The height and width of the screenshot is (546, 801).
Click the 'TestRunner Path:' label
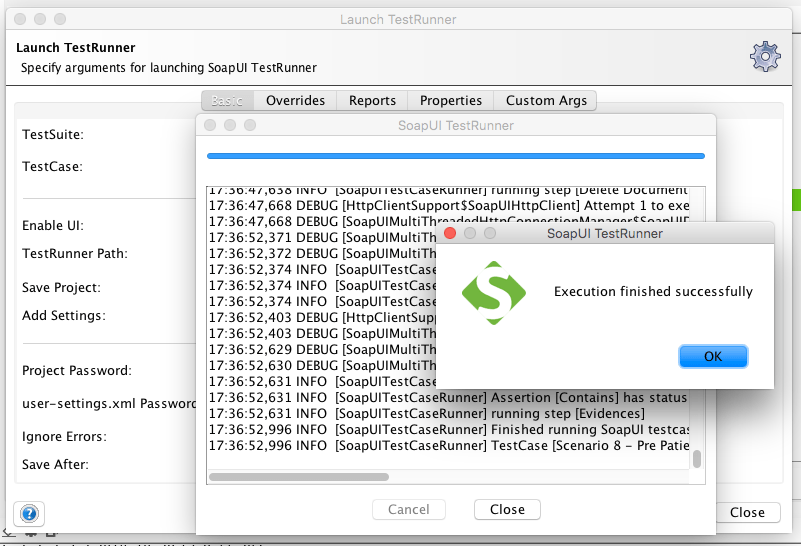click(x=75, y=254)
